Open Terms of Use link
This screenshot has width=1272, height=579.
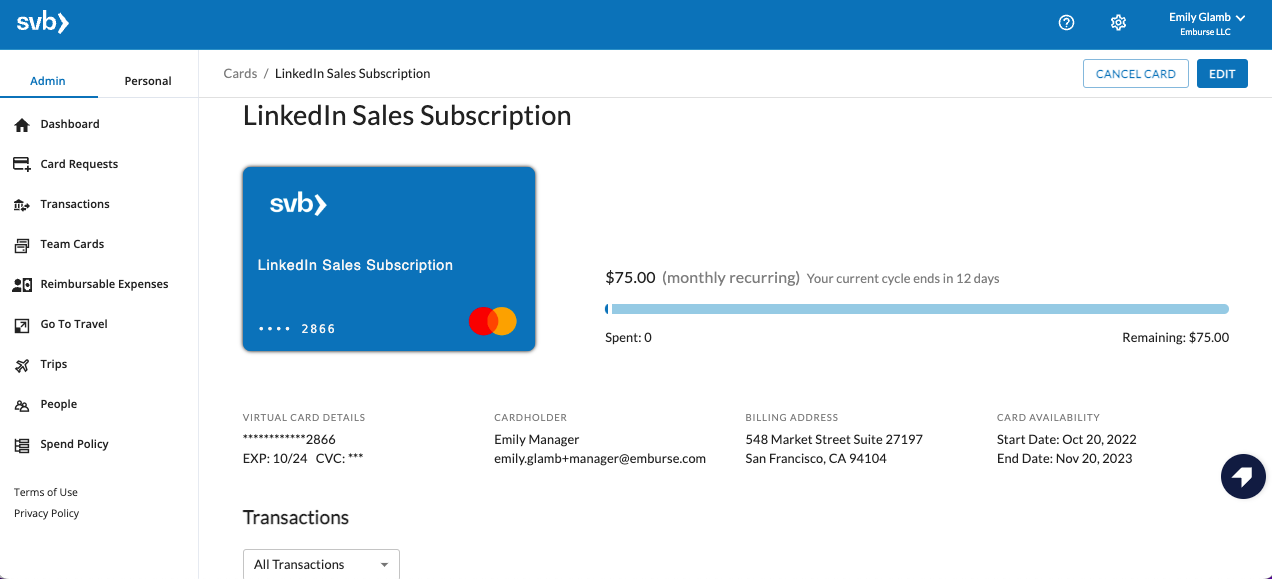tap(46, 492)
